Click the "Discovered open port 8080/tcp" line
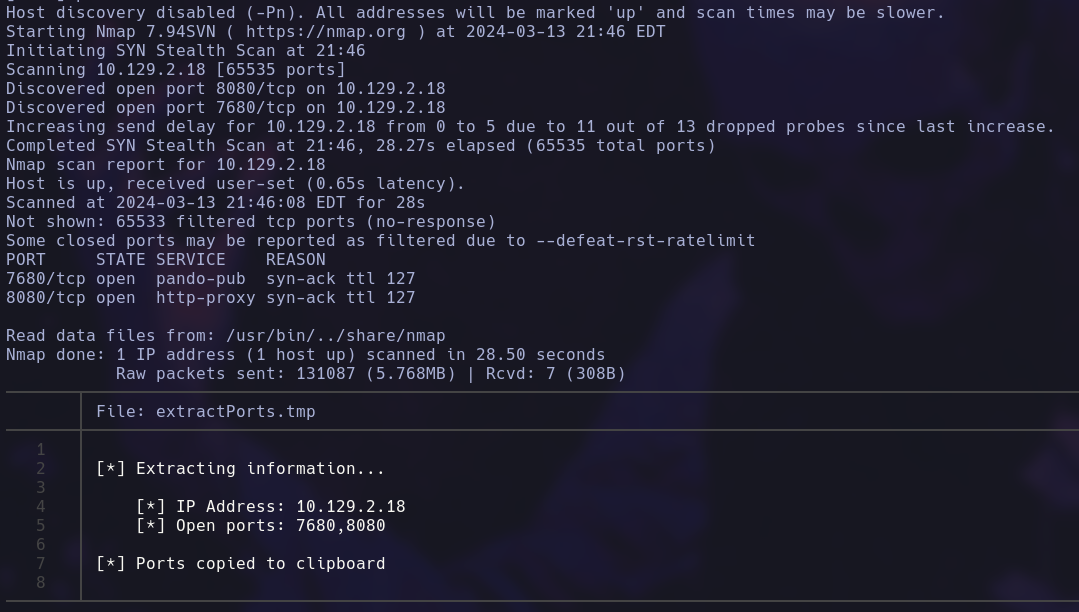Viewport: 1079px width, 612px height. (225, 88)
